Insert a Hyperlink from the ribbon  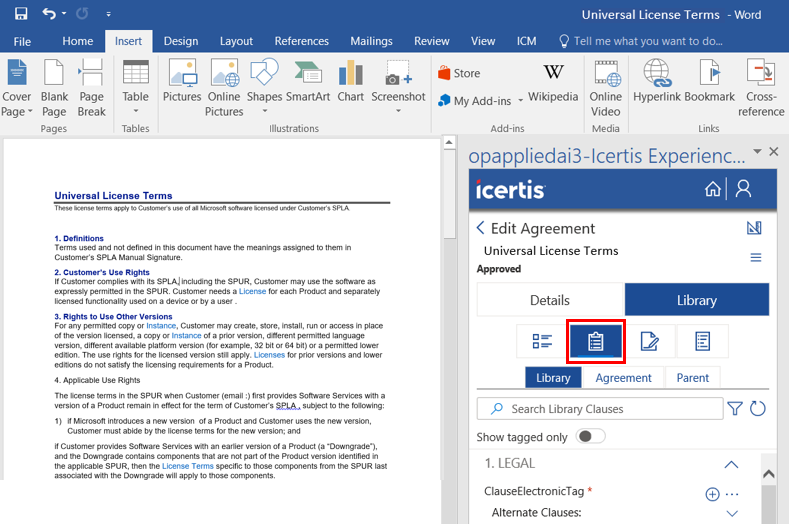pos(656,82)
